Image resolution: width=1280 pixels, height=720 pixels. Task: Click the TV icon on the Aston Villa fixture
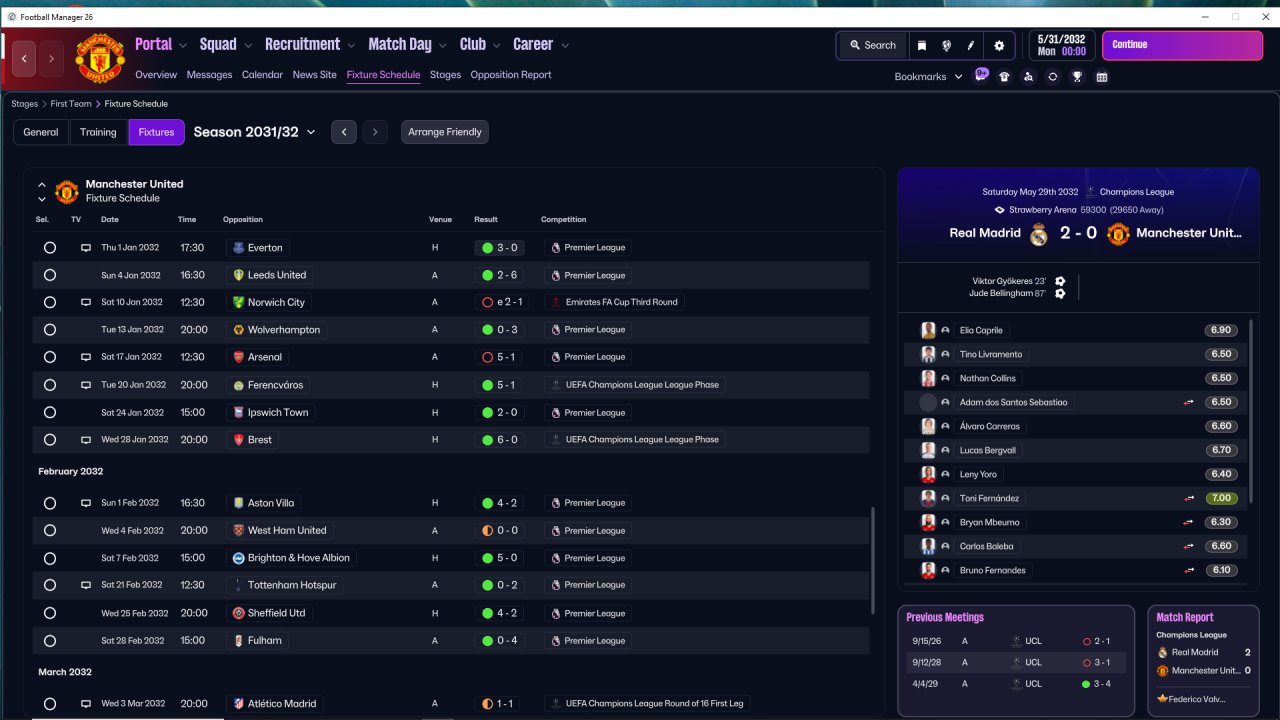(x=85, y=503)
